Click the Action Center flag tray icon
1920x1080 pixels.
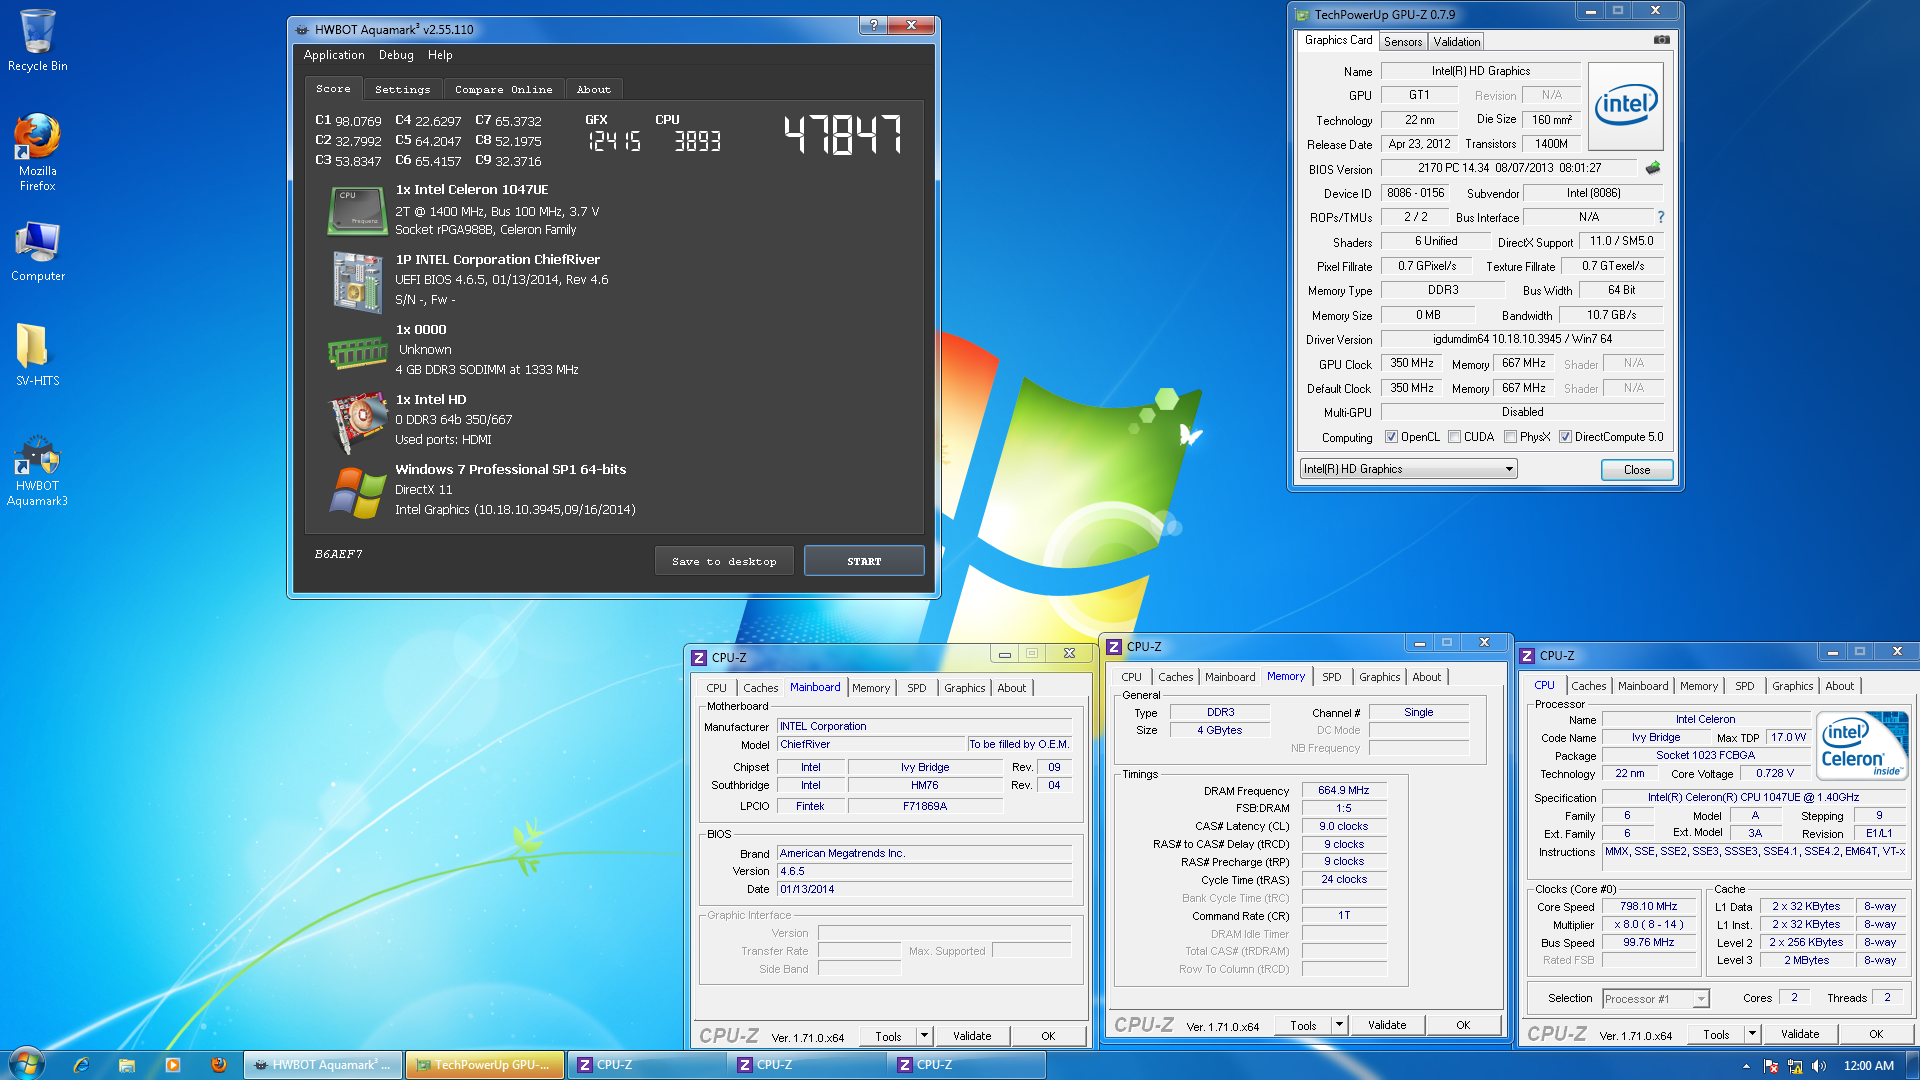[1771, 1066]
